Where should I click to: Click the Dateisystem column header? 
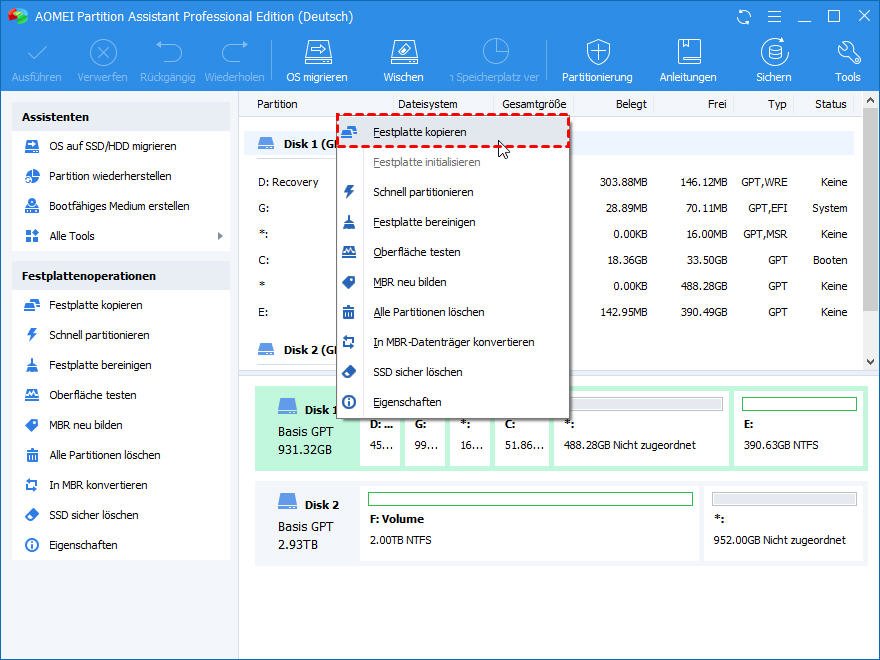(428, 104)
